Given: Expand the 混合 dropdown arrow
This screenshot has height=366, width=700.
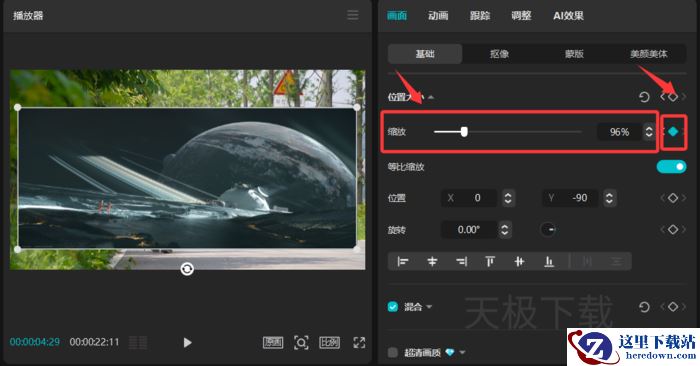Looking at the screenshot, I should pyautogui.click(x=429, y=307).
